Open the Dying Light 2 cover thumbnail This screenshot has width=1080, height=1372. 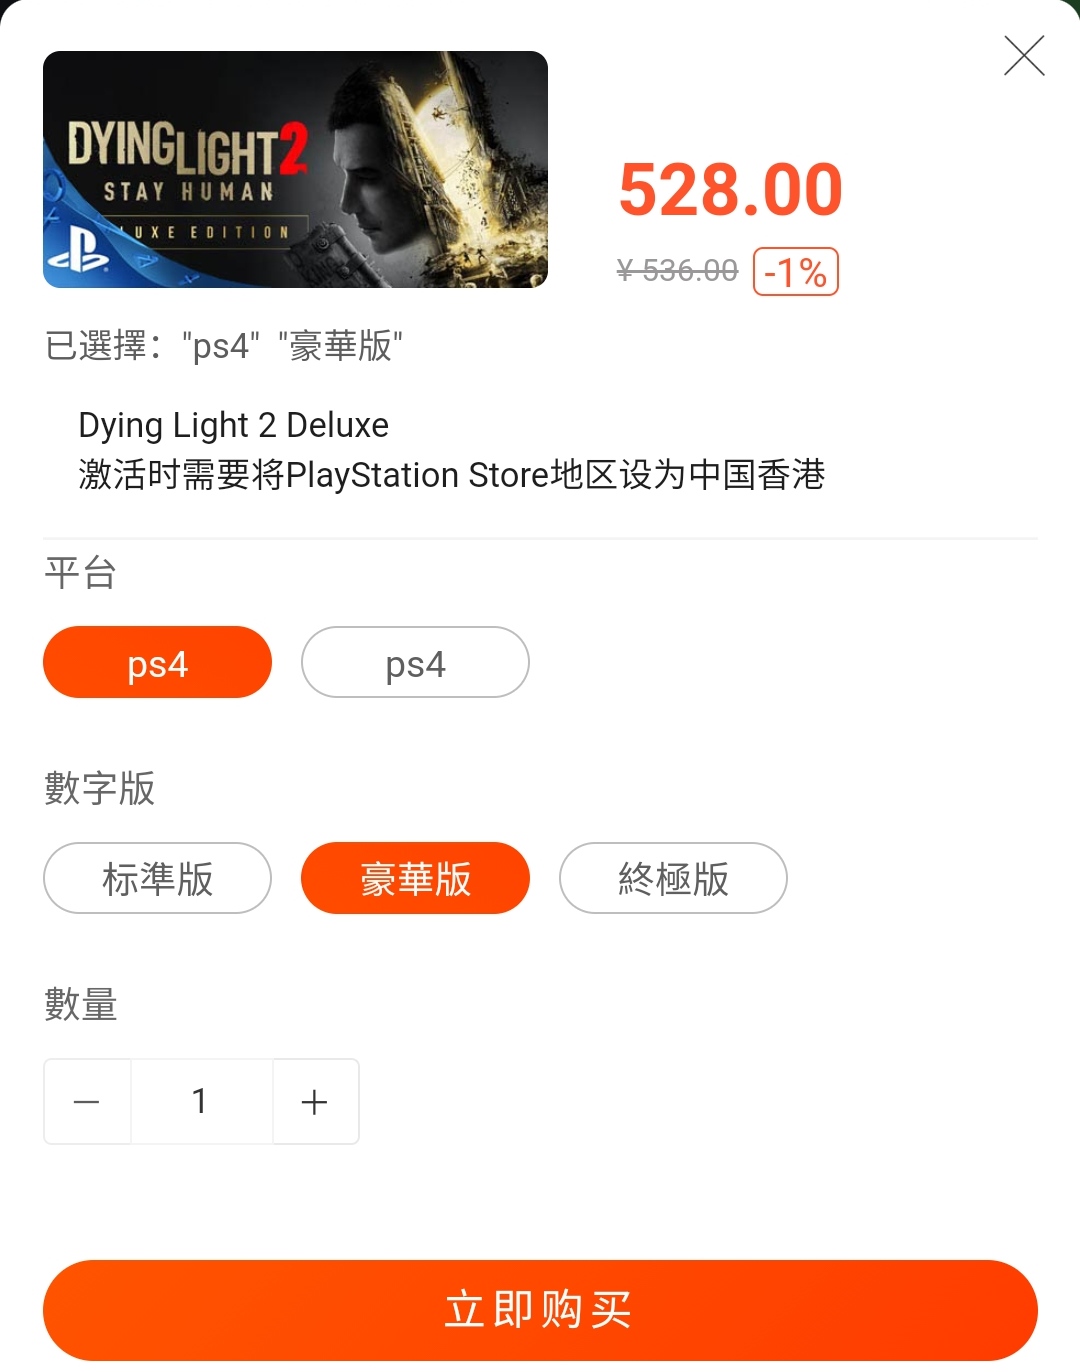tap(295, 169)
